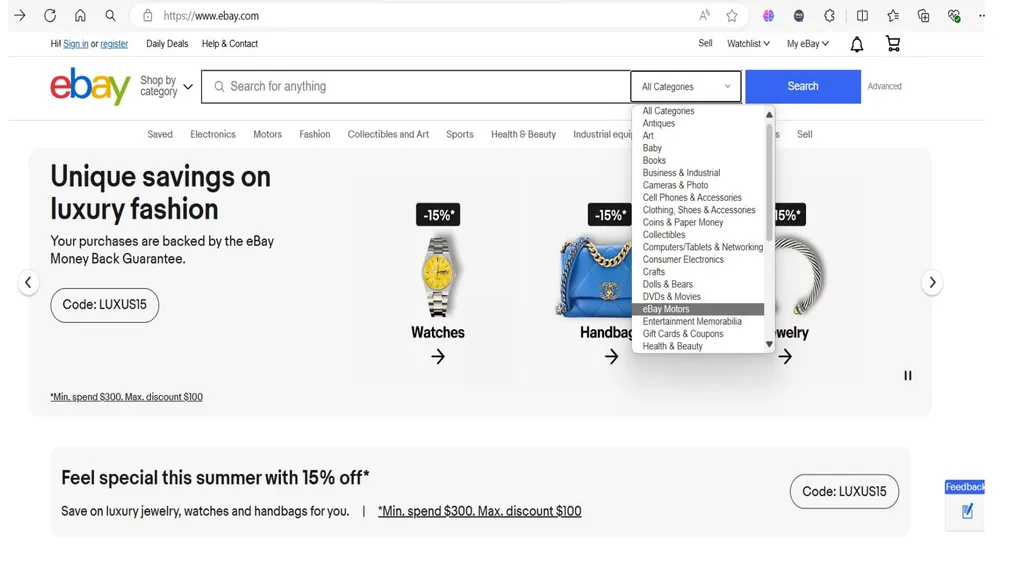Open the dark round profile extension icon

pyautogui.click(x=799, y=16)
